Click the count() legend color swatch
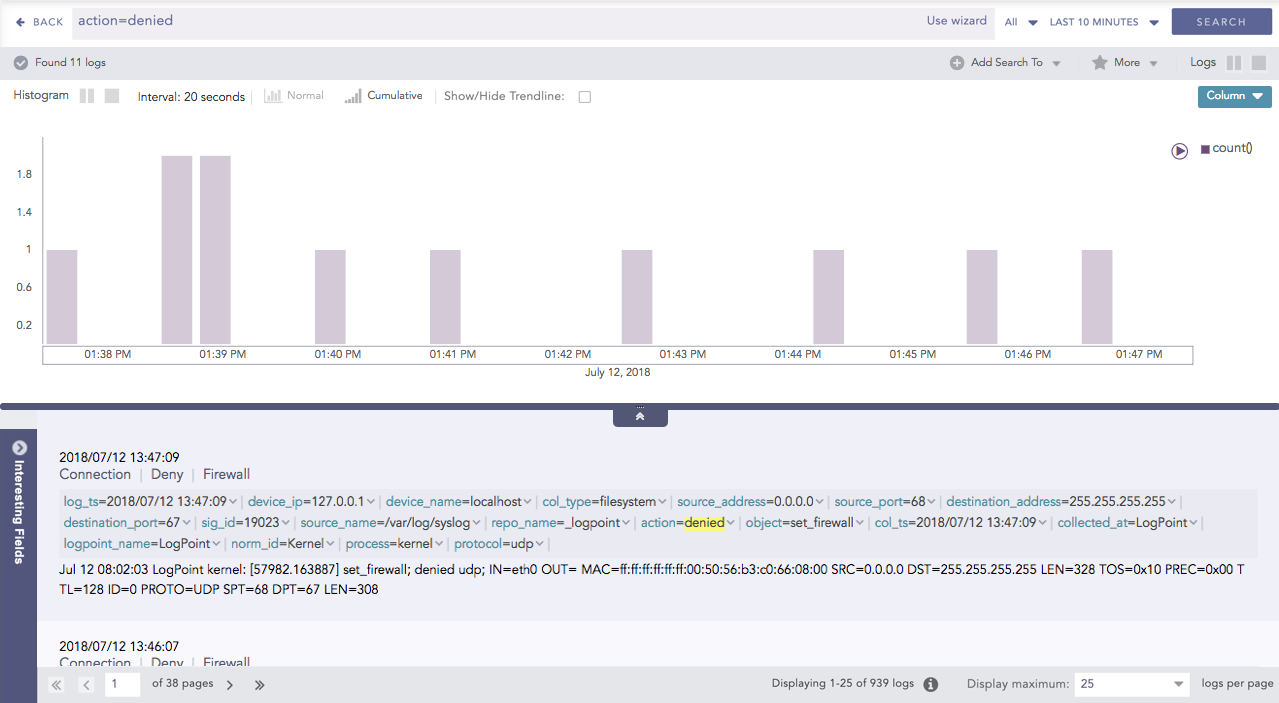Image resolution: width=1279 pixels, height=703 pixels. pyautogui.click(x=1205, y=149)
